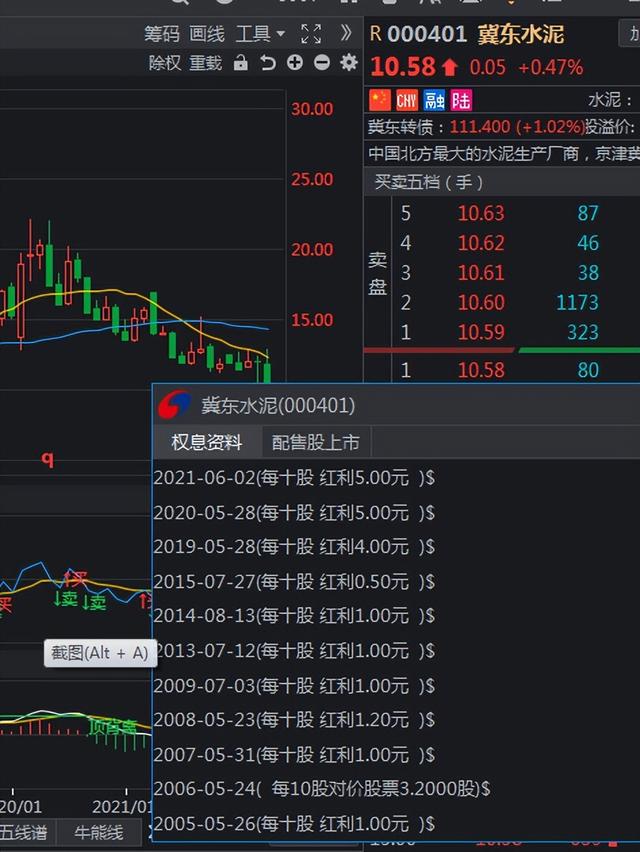The height and width of the screenshot is (852, 640).
Task: Zoom out with the minus icon
Action: pyautogui.click(x=322, y=62)
